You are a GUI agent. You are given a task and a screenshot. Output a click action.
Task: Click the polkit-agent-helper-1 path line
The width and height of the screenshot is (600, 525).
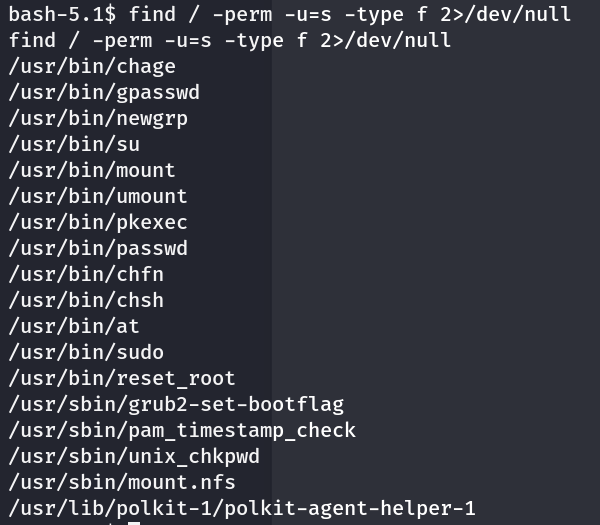(242, 508)
